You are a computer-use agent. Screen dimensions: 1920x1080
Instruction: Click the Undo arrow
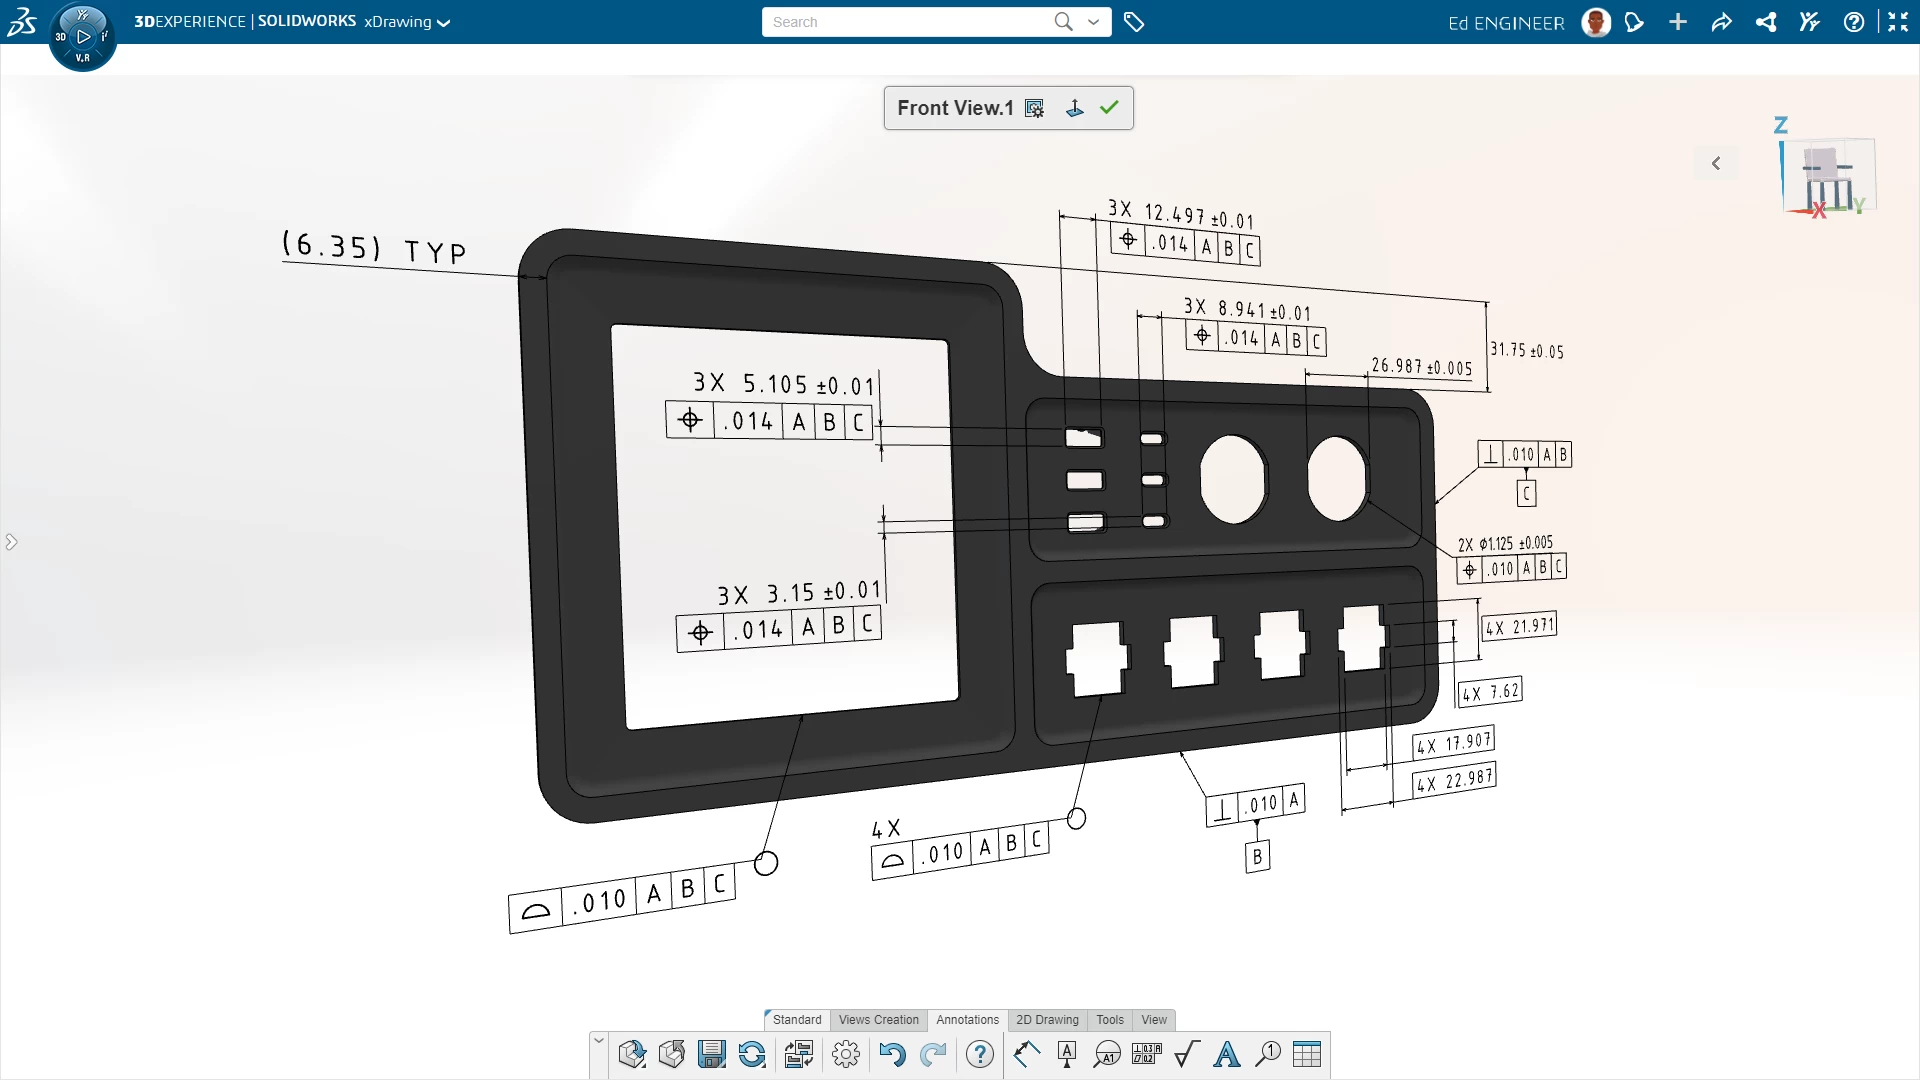point(891,1054)
